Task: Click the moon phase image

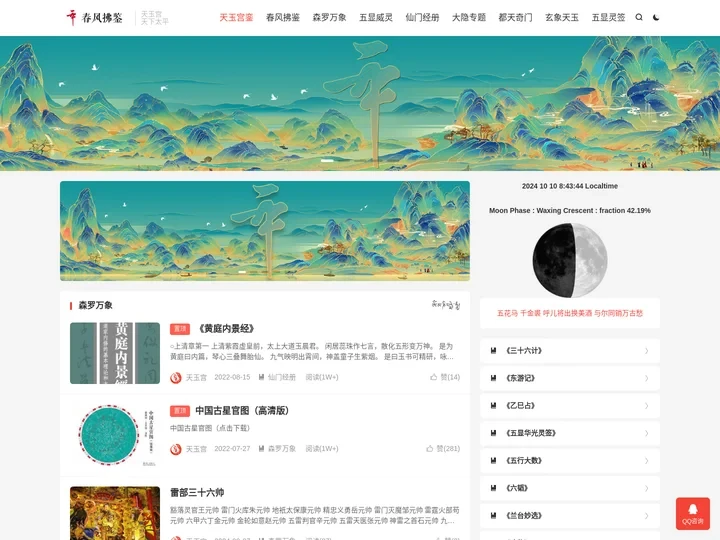Action: (x=570, y=260)
